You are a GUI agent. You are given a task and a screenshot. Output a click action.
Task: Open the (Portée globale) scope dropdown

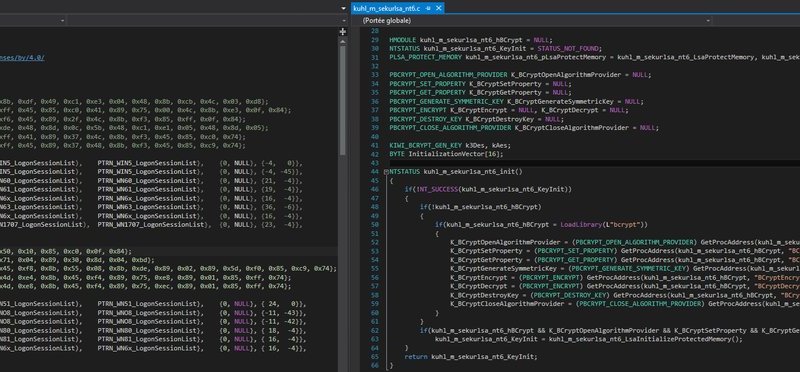pyautogui.click(x=533, y=21)
